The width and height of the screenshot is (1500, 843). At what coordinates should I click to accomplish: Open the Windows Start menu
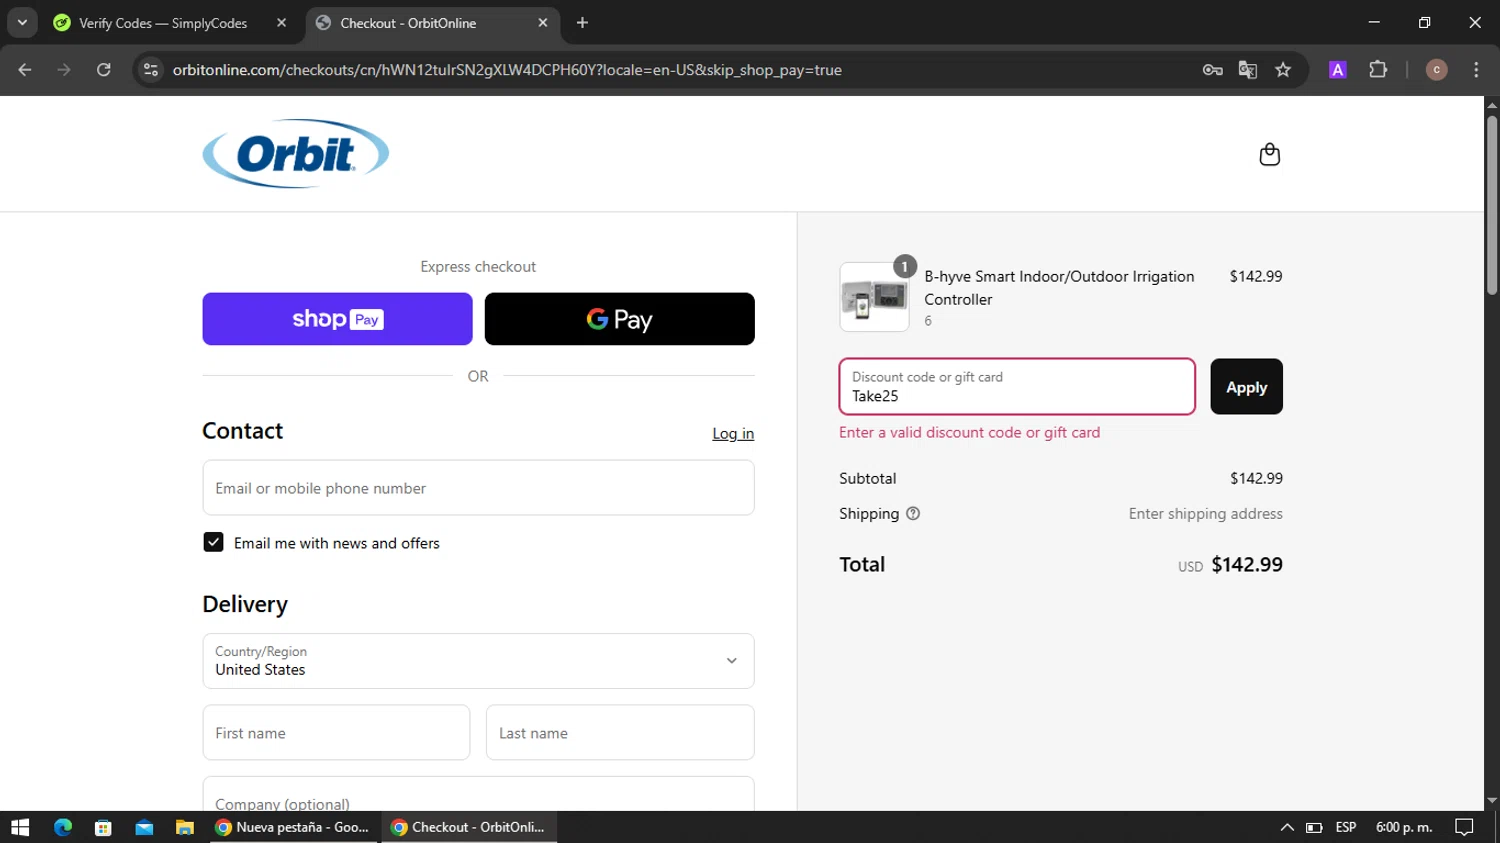tap(20, 827)
